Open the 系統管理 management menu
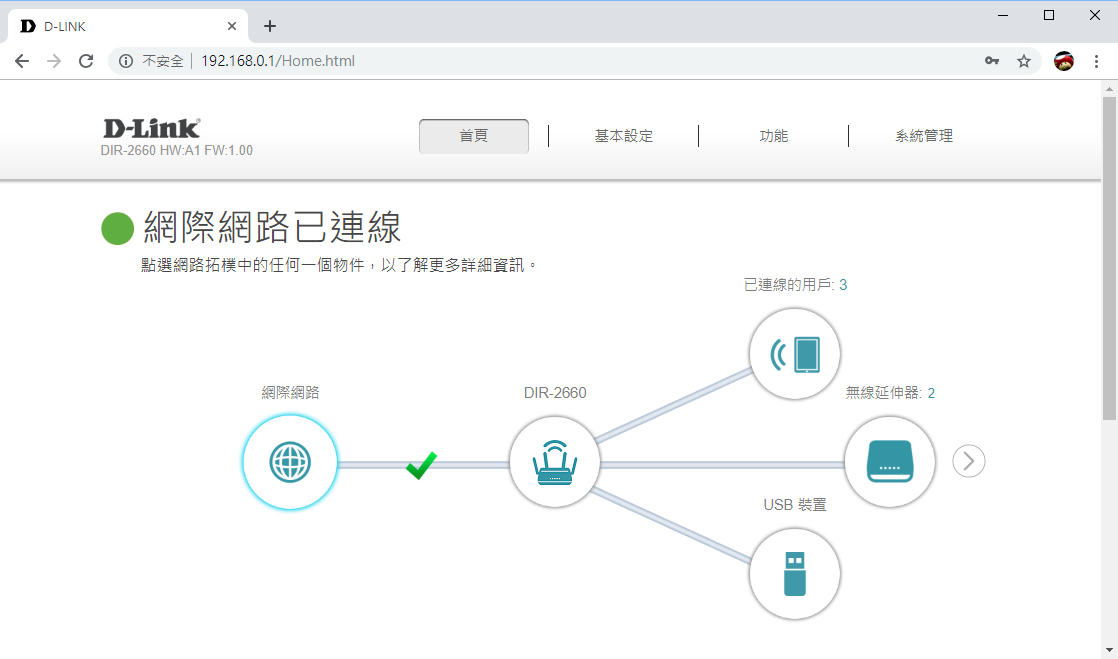 924,136
